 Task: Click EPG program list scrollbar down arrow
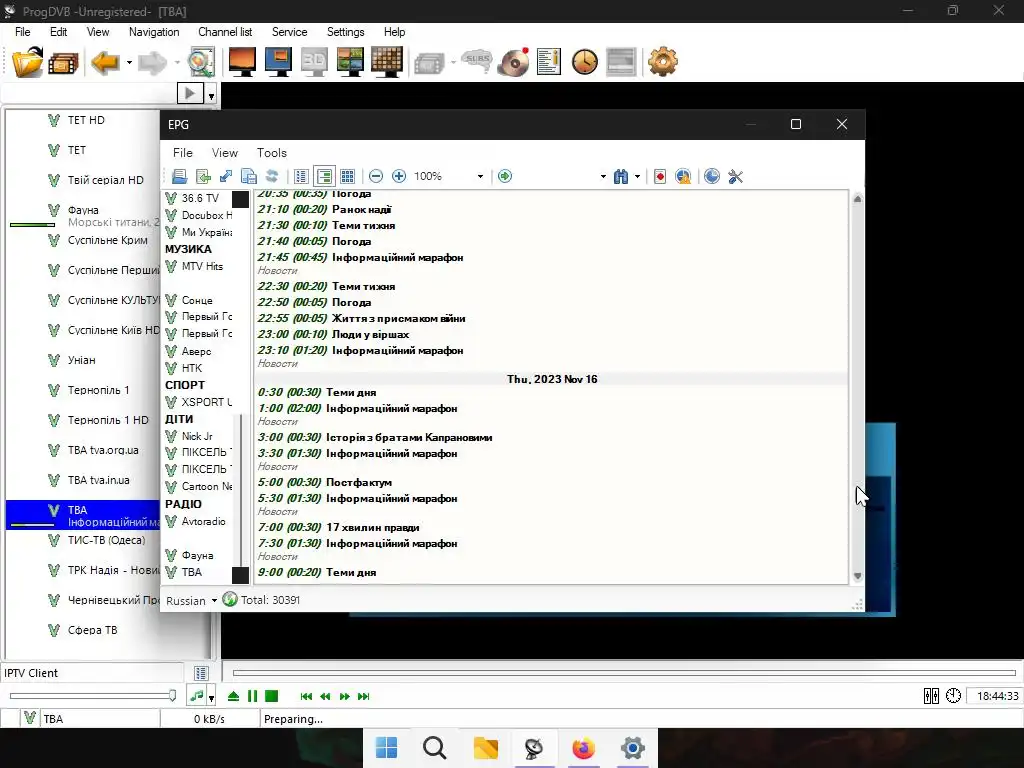857,576
